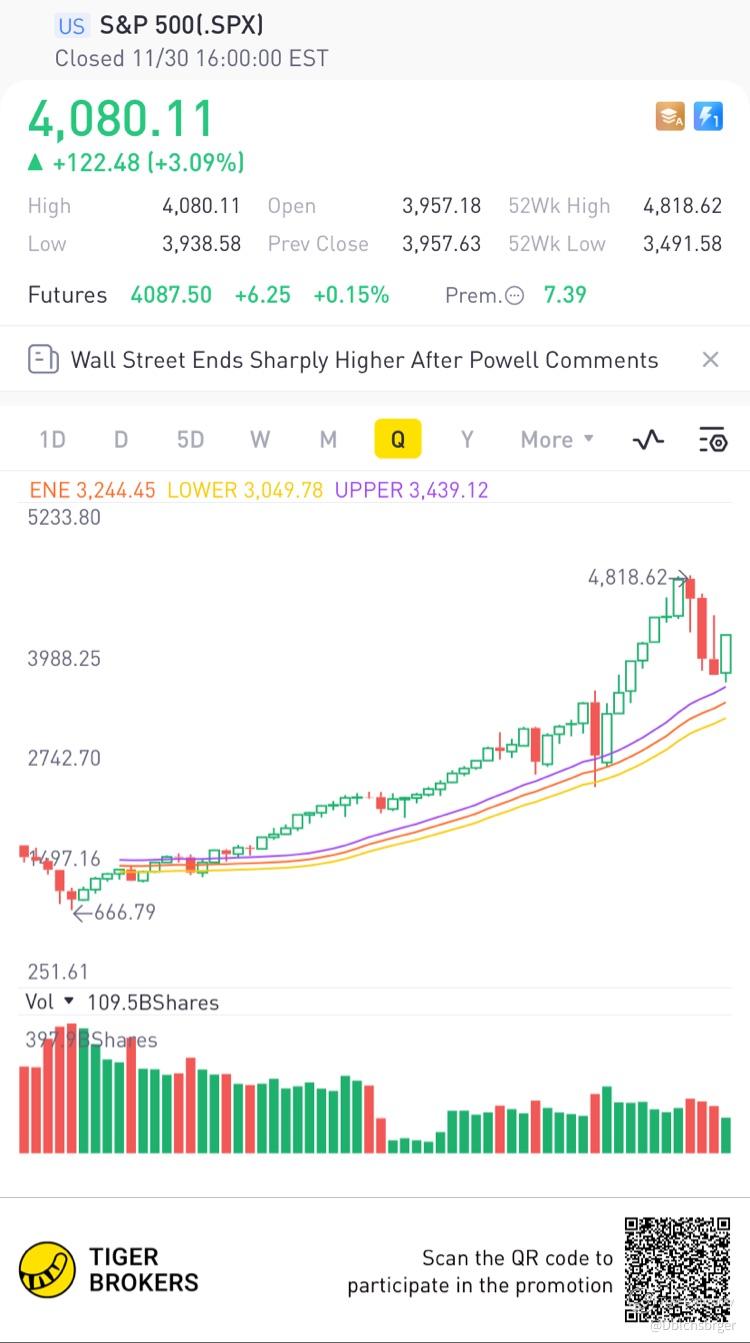This screenshot has height=1343, width=750.
Task: Open chart settings list-gear icon
Action: 712,439
